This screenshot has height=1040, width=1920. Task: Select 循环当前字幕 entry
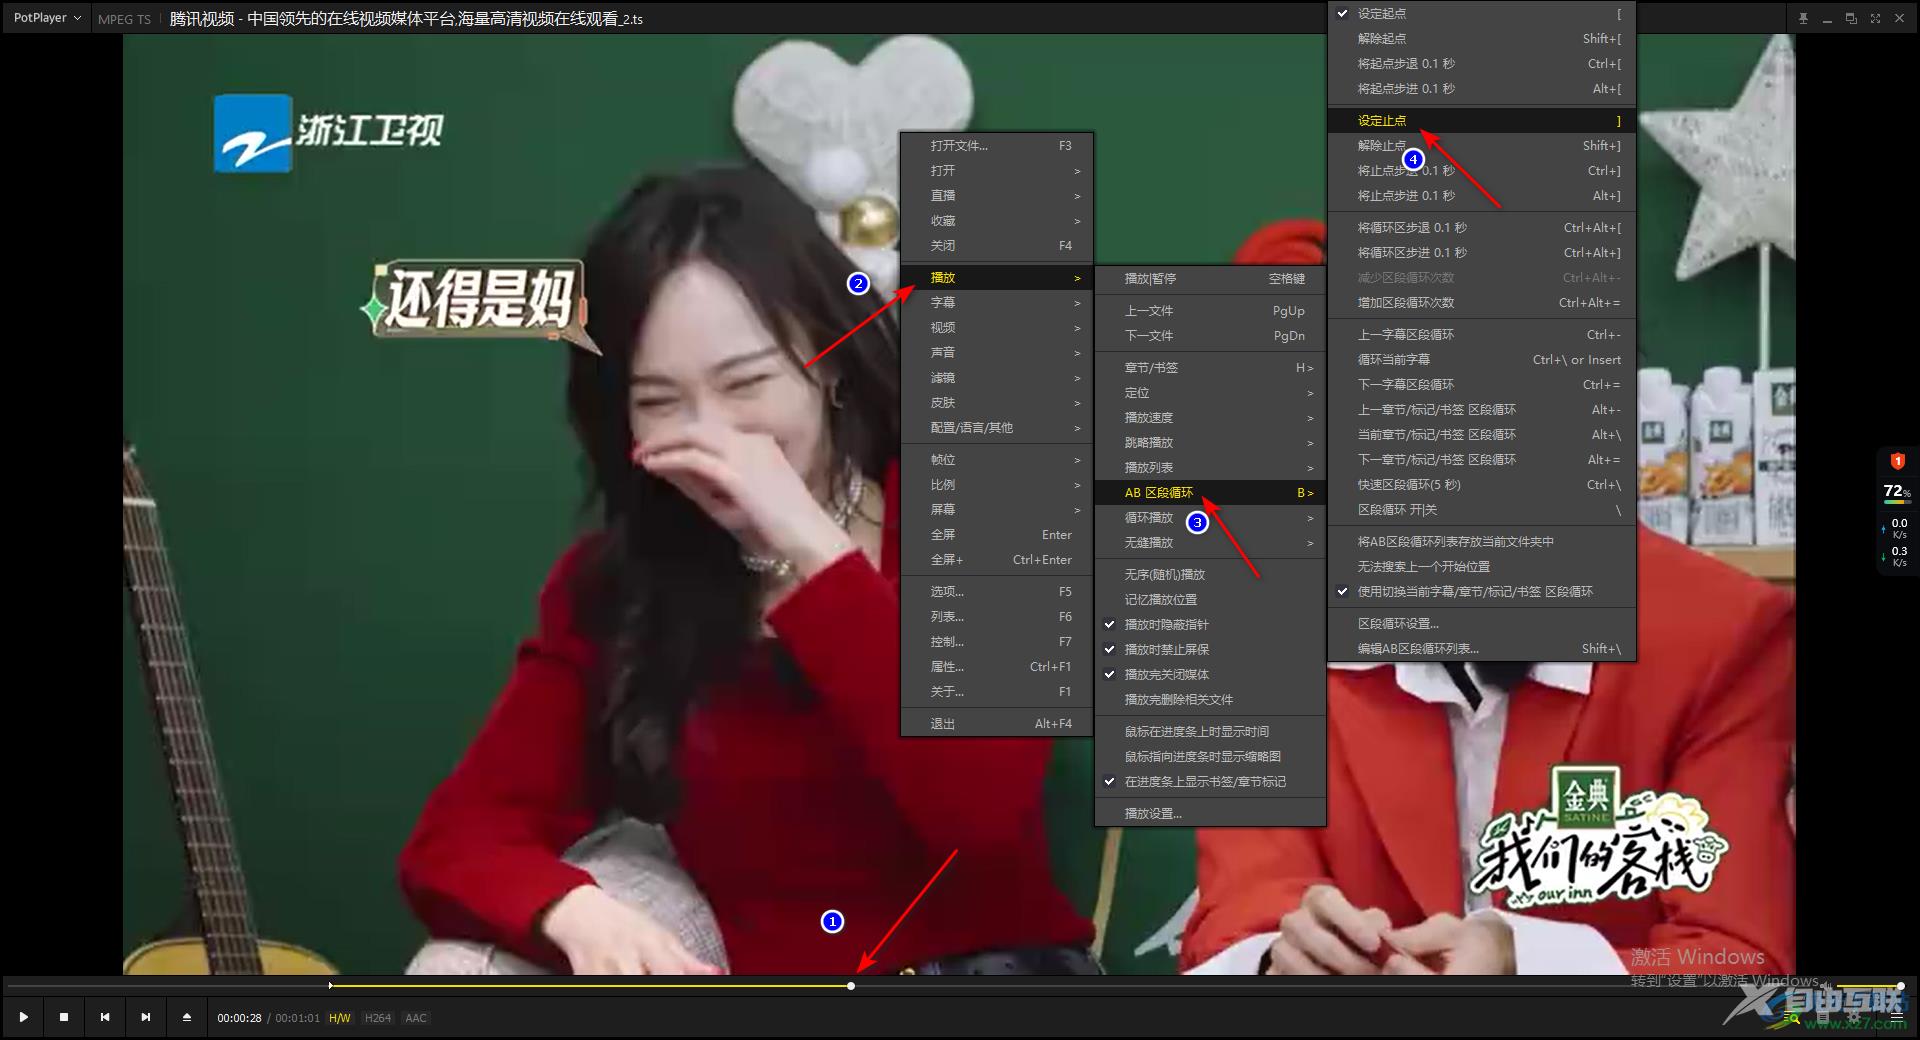click(x=1482, y=359)
